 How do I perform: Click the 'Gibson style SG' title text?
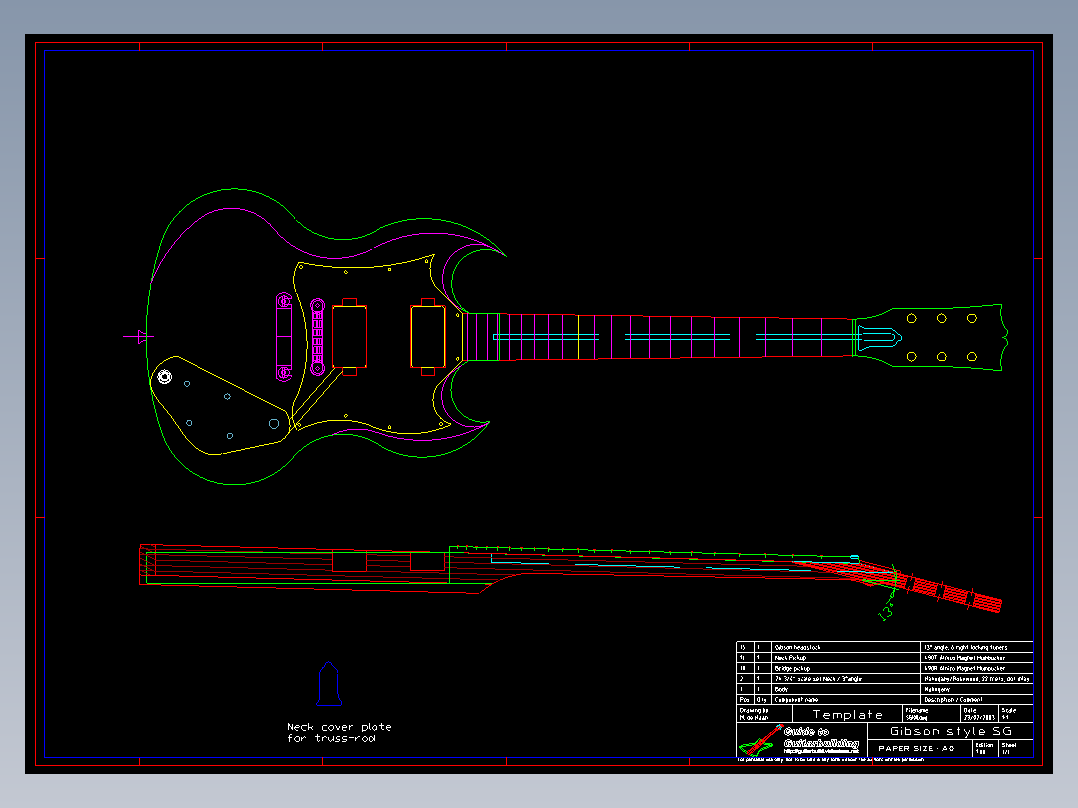click(951, 731)
